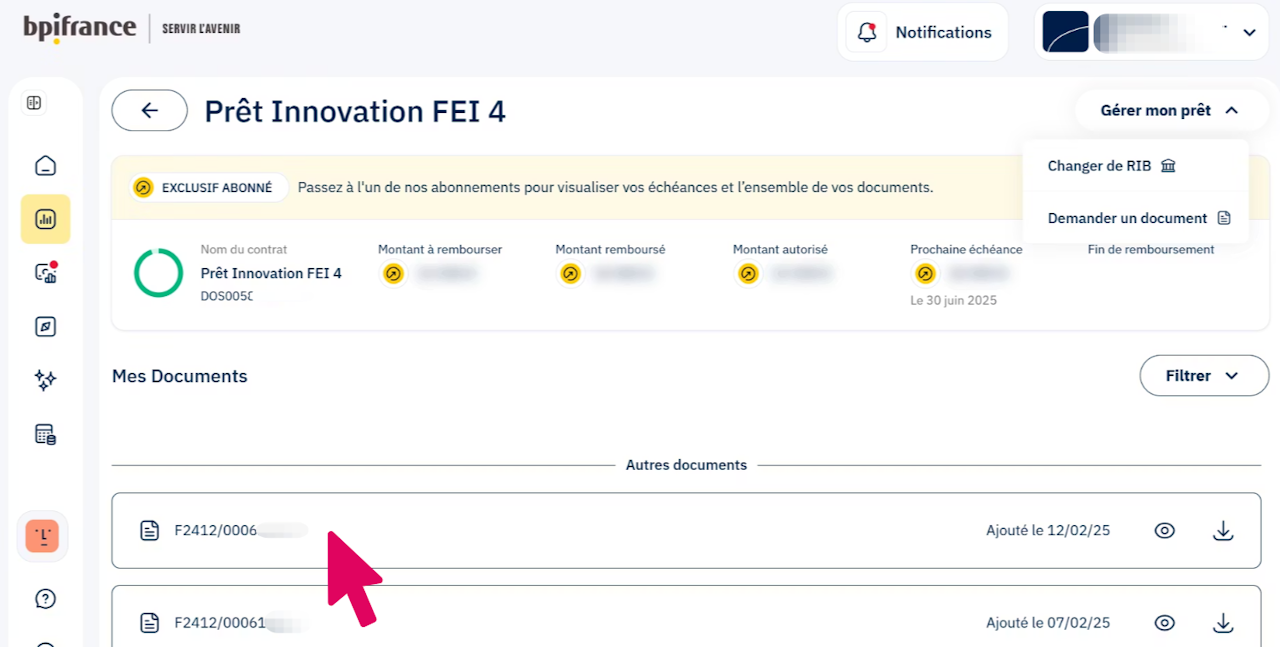Open the highlighted chart icon in sidebar
The height and width of the screenshot is (647, 1280).
45,219
